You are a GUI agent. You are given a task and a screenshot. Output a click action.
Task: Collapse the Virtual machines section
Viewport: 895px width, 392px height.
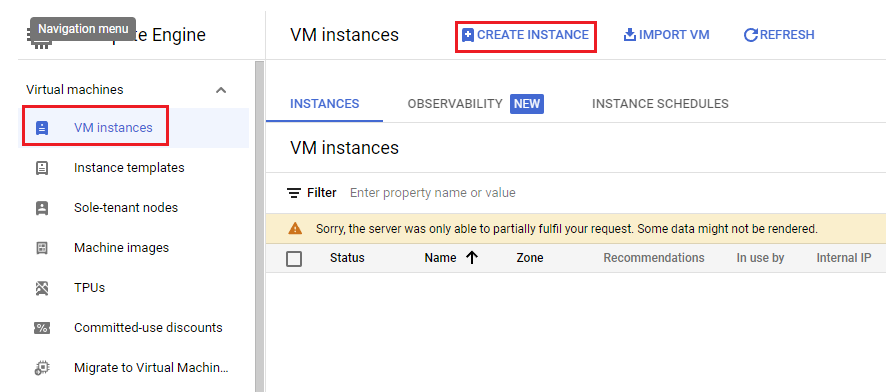pyautogui.click(x=221, y=90)
